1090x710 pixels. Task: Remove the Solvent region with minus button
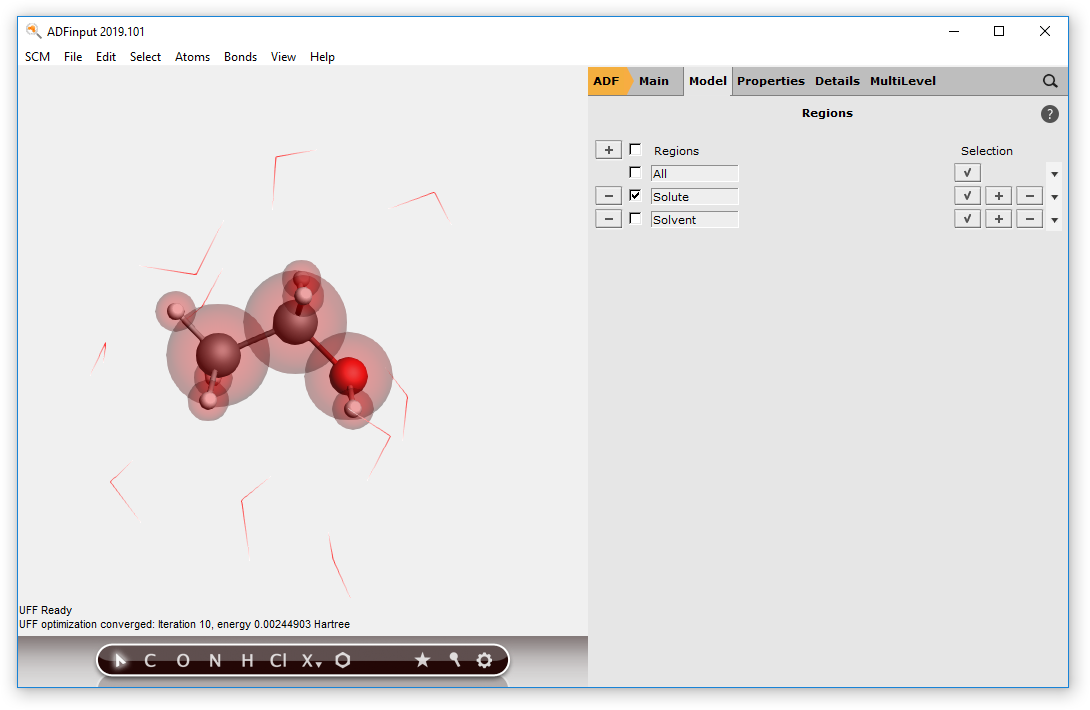(x=608, y=219)
